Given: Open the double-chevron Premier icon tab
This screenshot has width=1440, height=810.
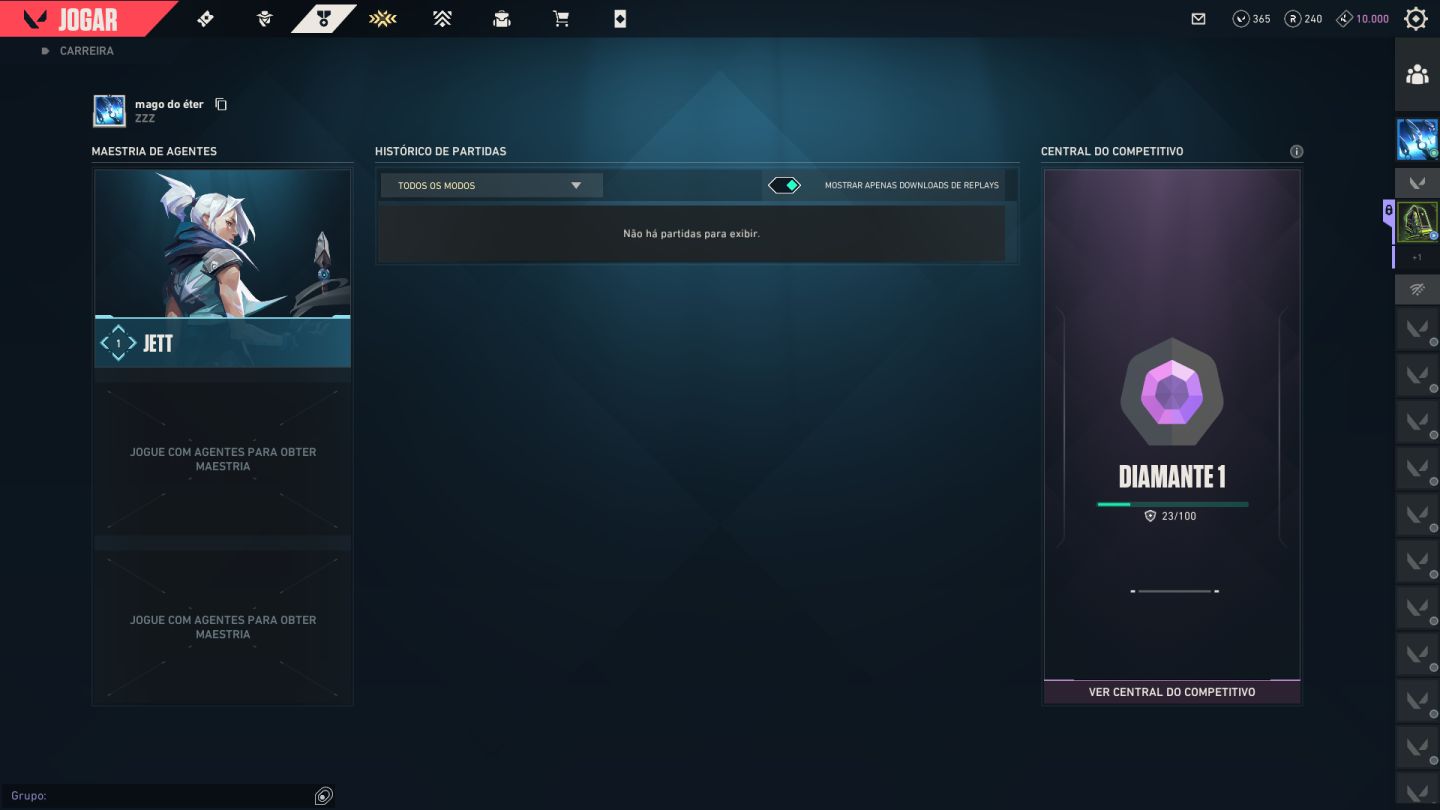Looking at the screenshot, I should (x=442, y=19).
